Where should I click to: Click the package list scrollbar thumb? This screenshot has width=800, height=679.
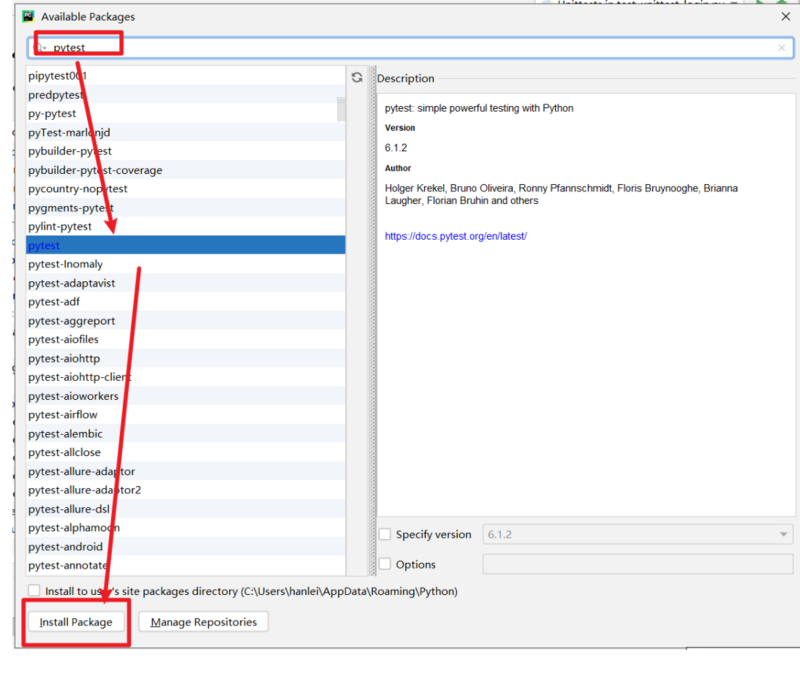point(341,109)
